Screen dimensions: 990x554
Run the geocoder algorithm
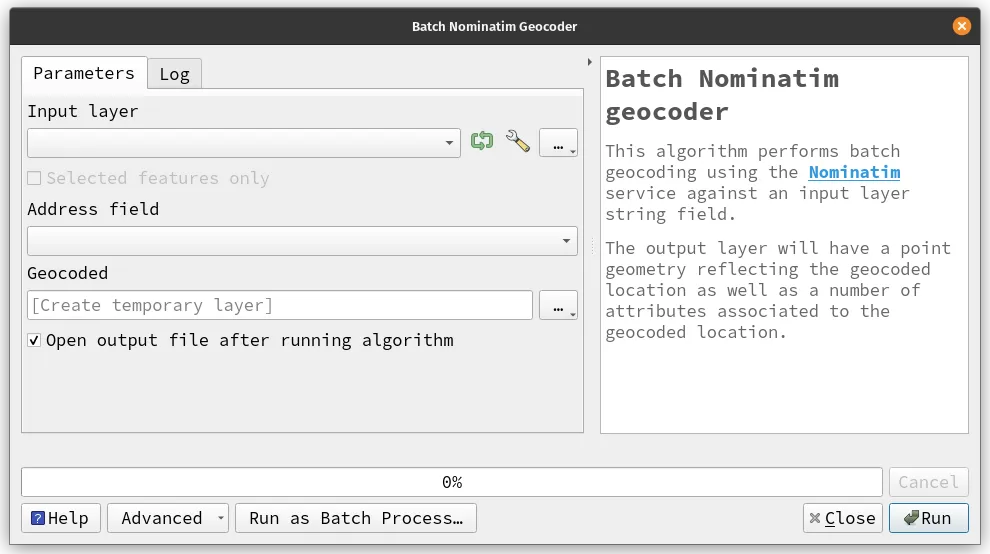[928, 518]
